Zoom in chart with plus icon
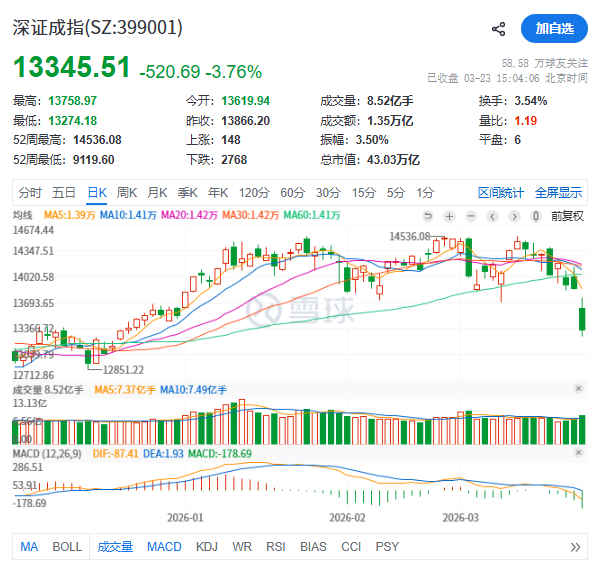This screenshot has width=605, height=569. (449, 216)
